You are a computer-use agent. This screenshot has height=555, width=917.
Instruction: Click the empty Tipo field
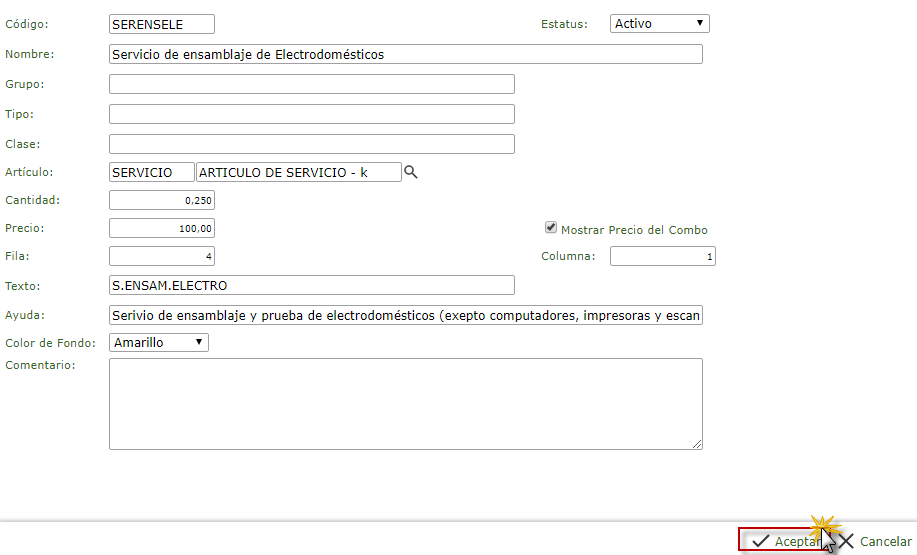(x=311, y=114)
